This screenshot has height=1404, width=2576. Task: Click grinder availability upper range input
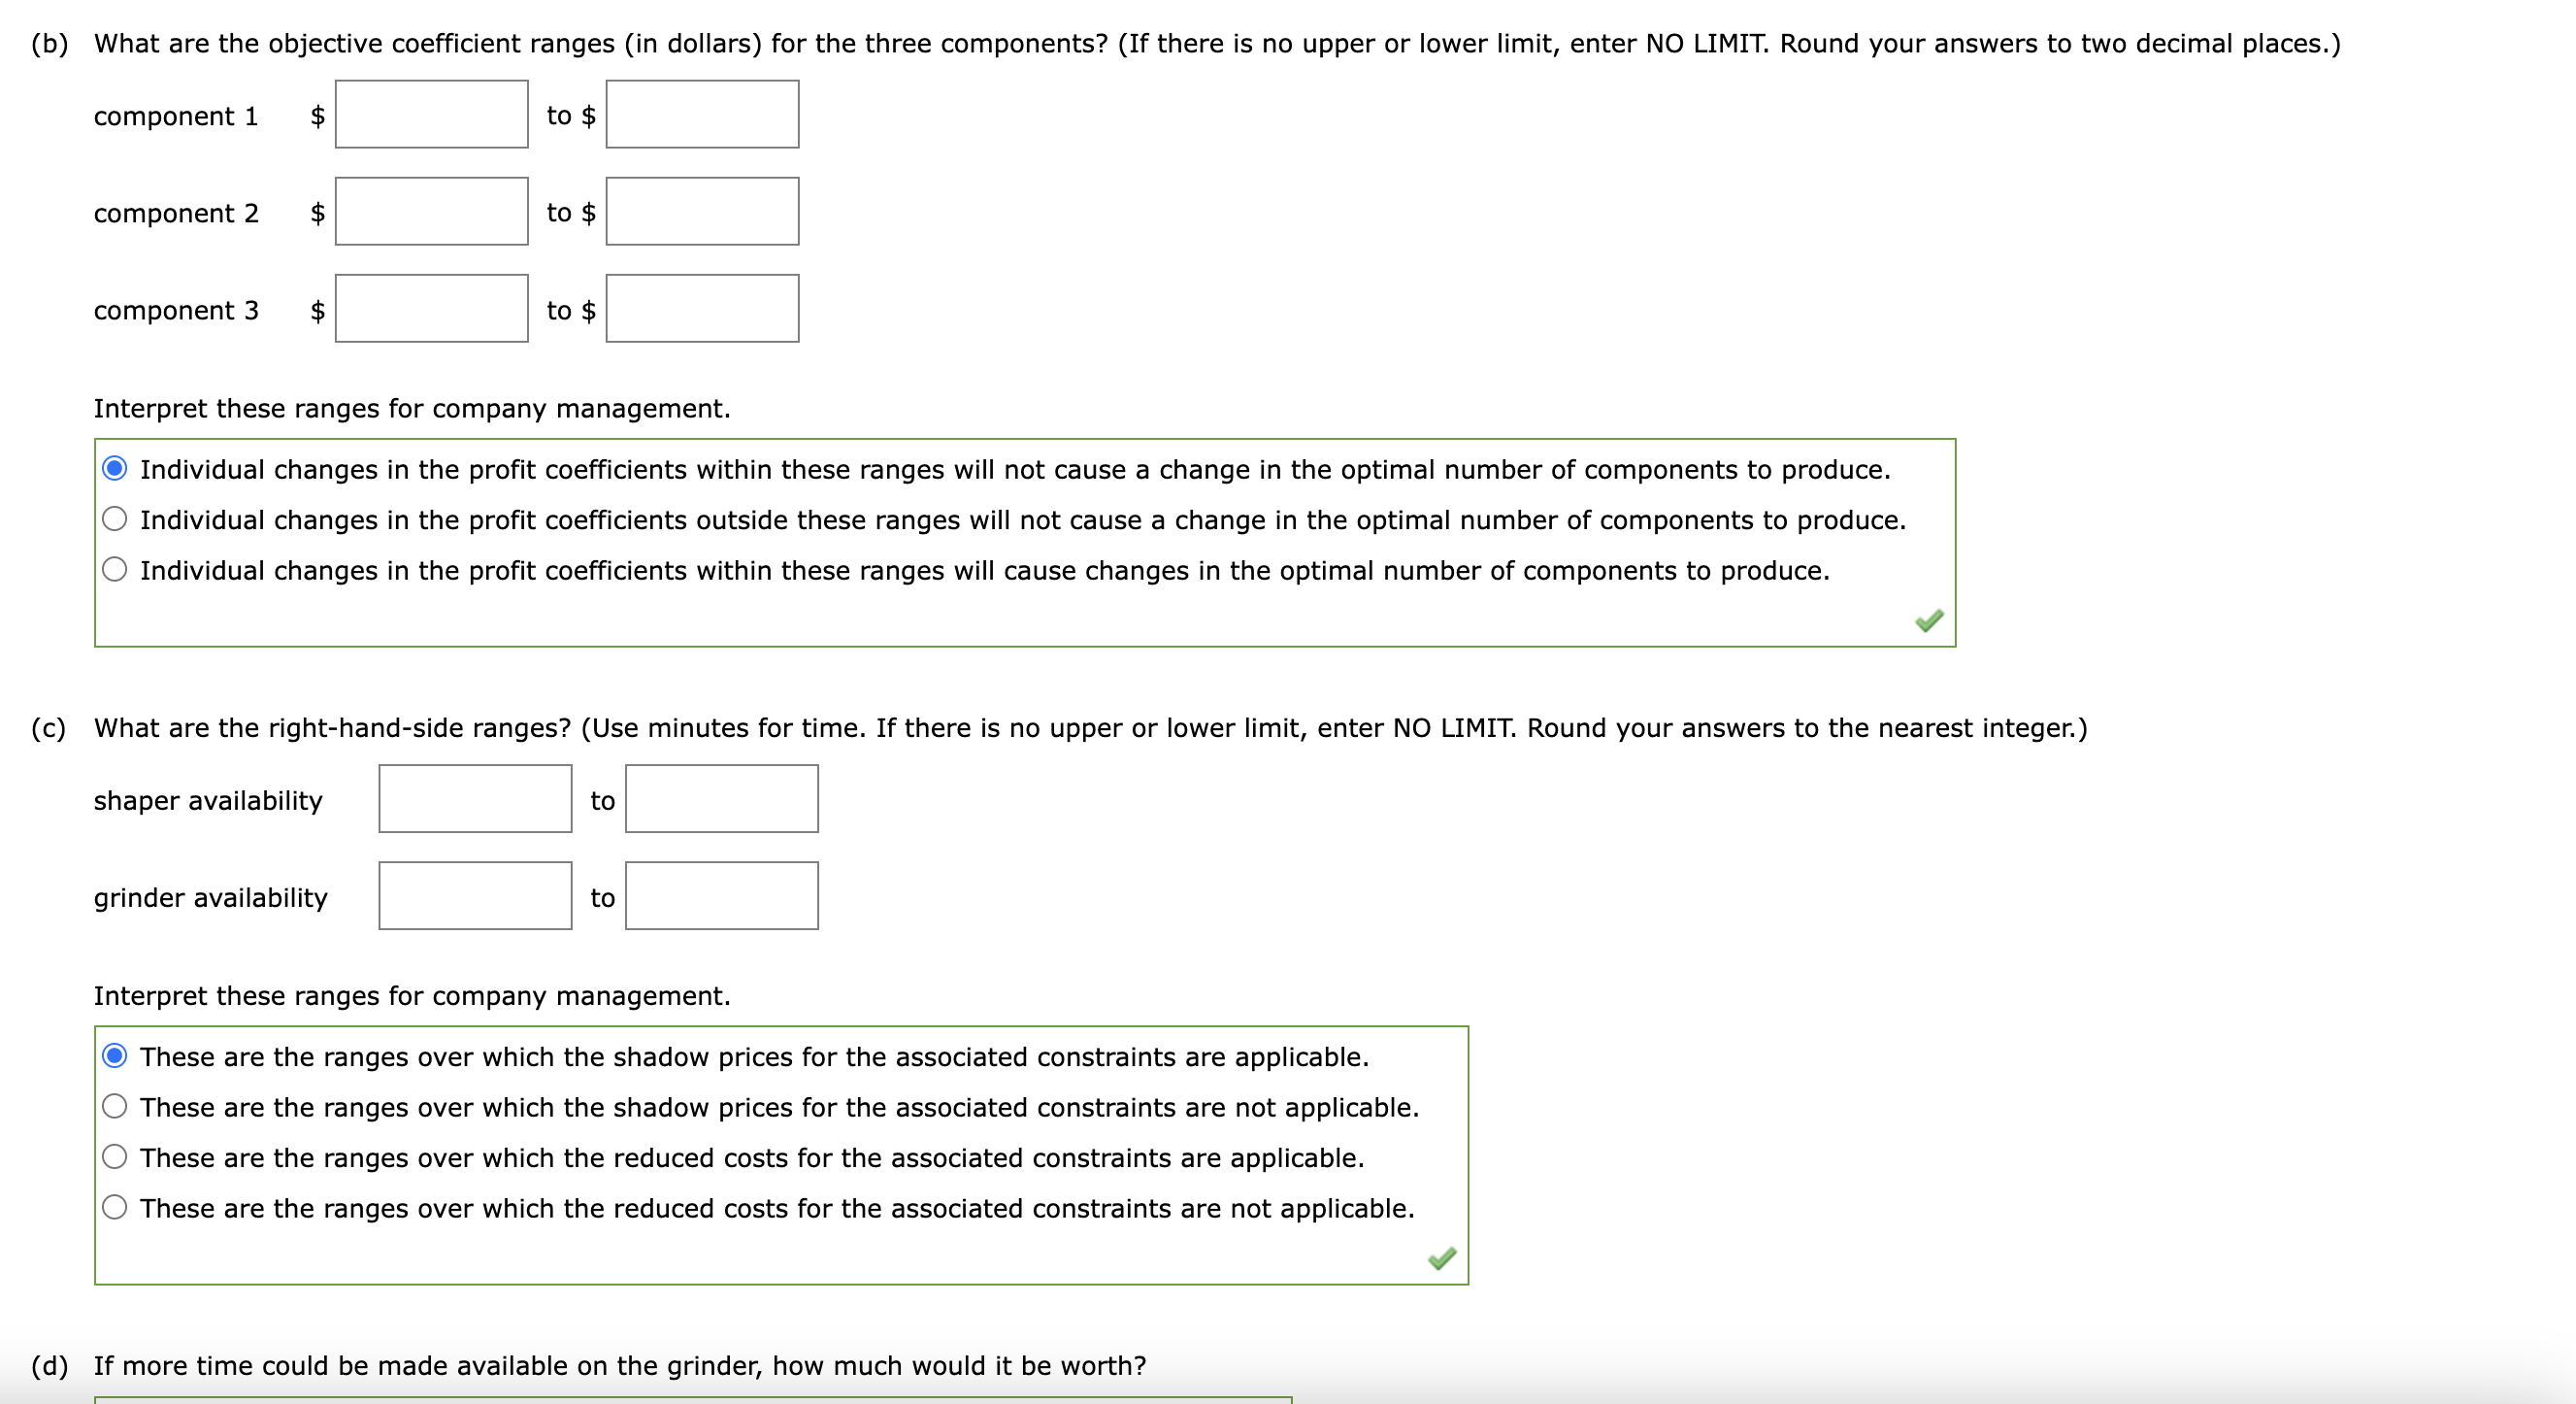[x=721, y=896]
